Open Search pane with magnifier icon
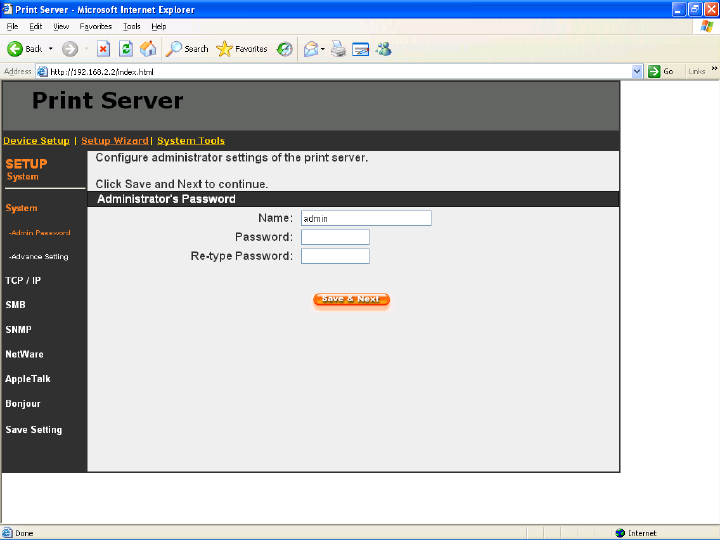The width and height of the screenshot is (720, 540). pos(187,49)
